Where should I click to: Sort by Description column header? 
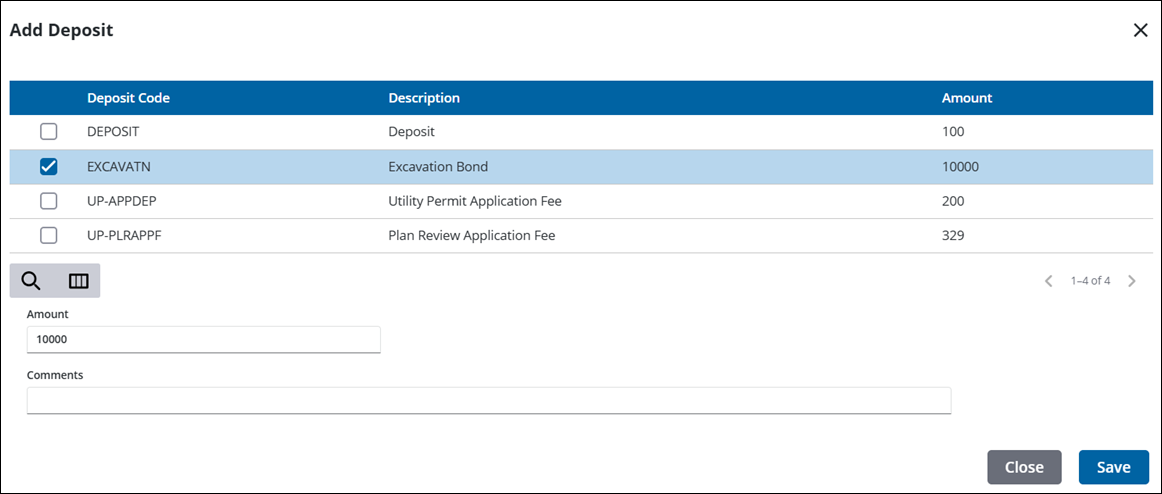424,98
